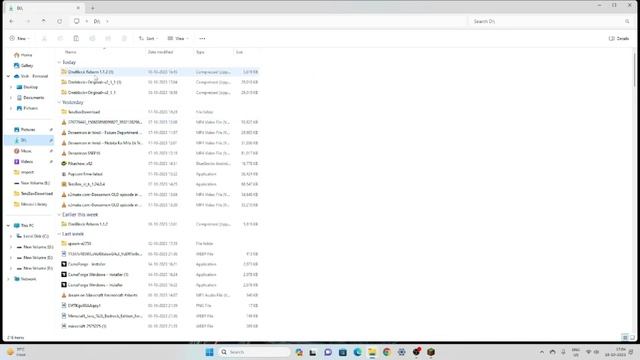This screenshot has height=360, width=640.
Task: Open the Windows Start menu
Action: tap(209, 352)
